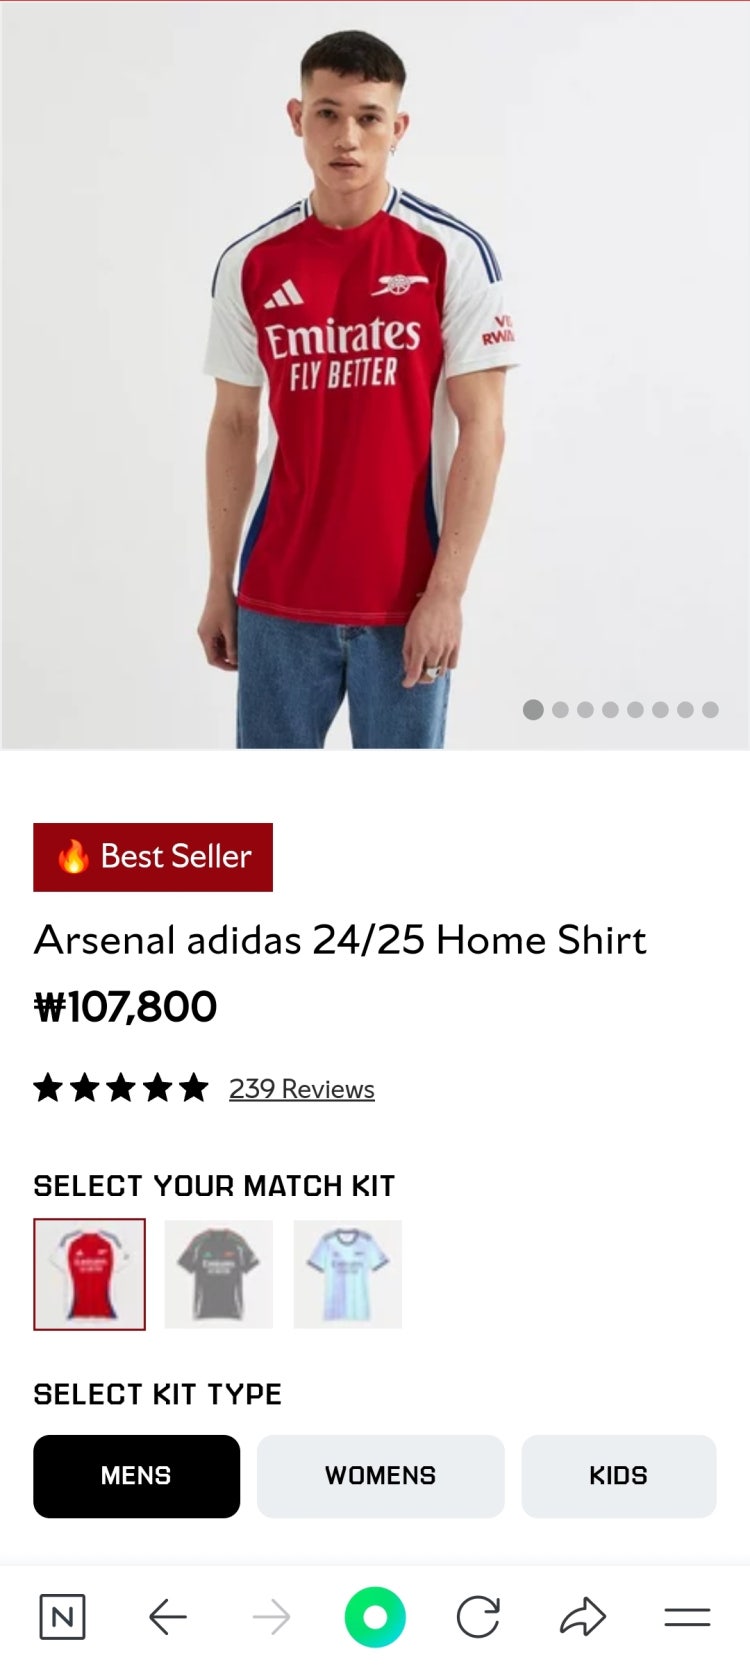Reload the page with refresh icon
750x1669 pixels.
point(478,1617)
